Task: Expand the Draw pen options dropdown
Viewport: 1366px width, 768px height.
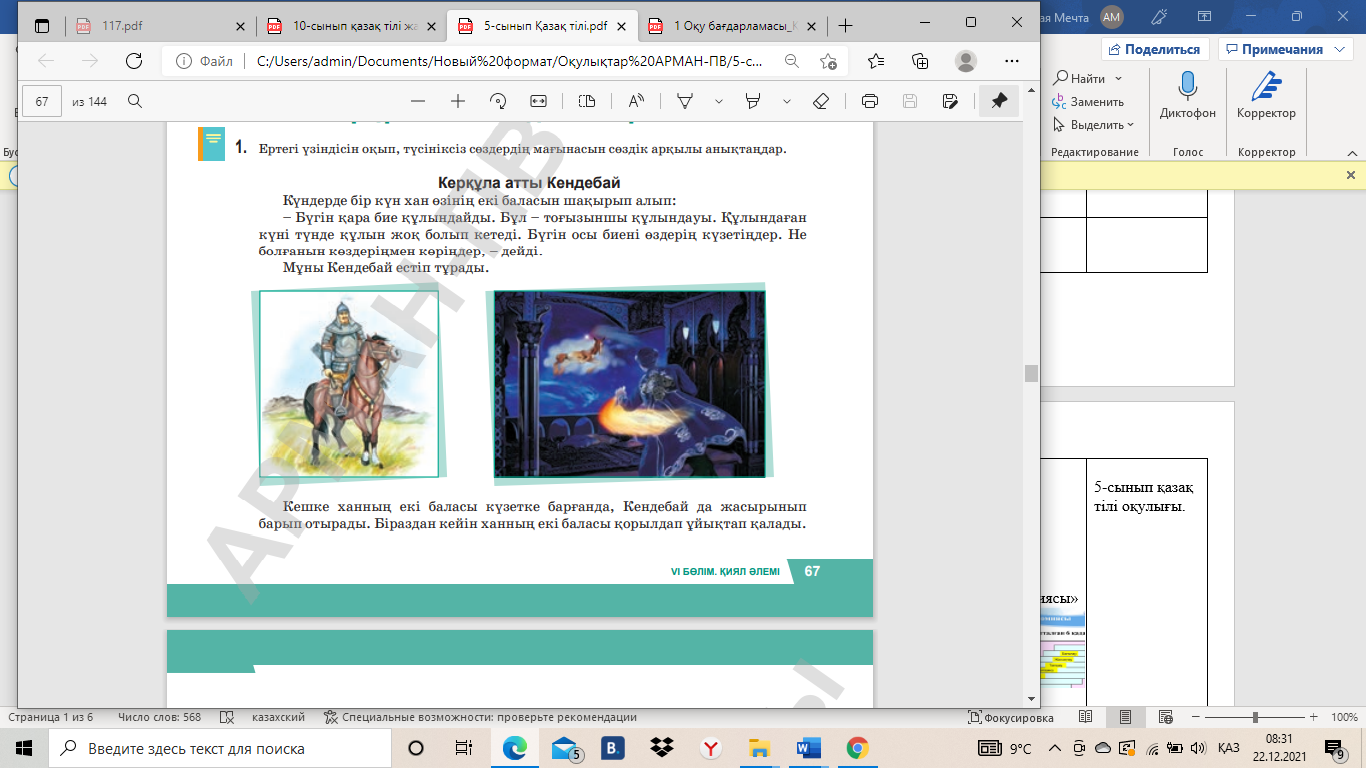Action: [x=718, y=101]
